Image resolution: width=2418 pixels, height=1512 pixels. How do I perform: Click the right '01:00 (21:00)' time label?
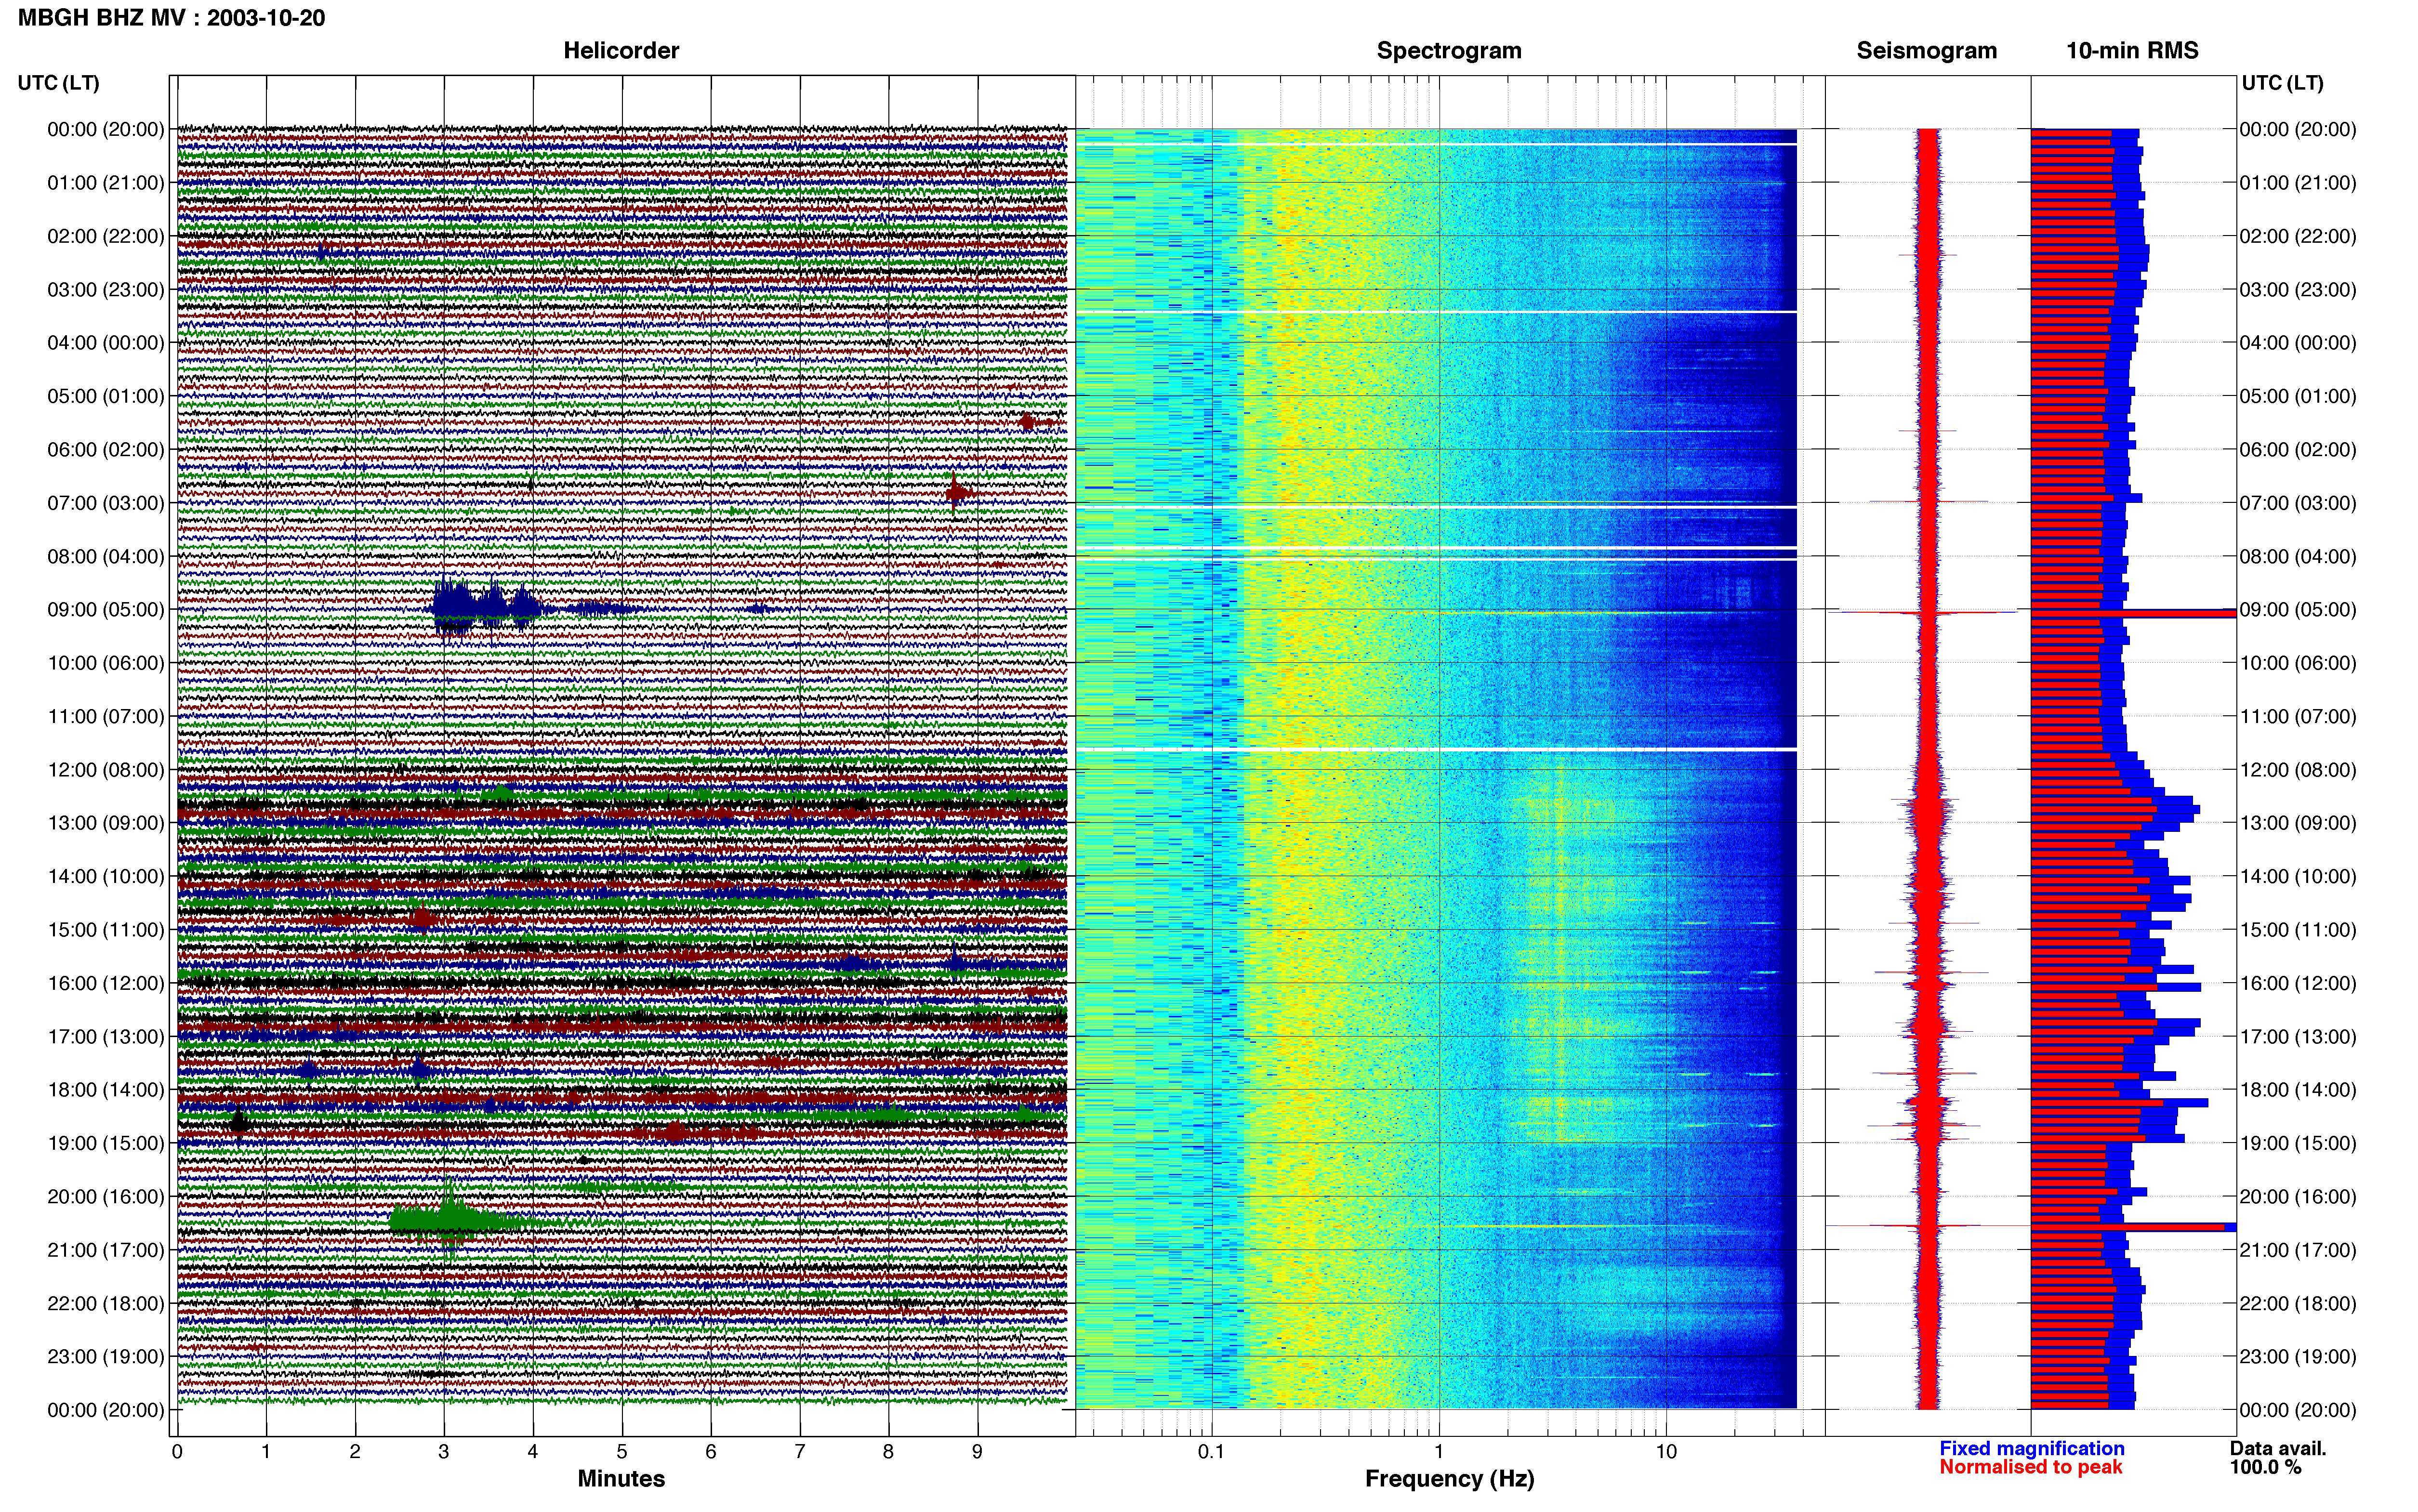[x=2298, y=183]
